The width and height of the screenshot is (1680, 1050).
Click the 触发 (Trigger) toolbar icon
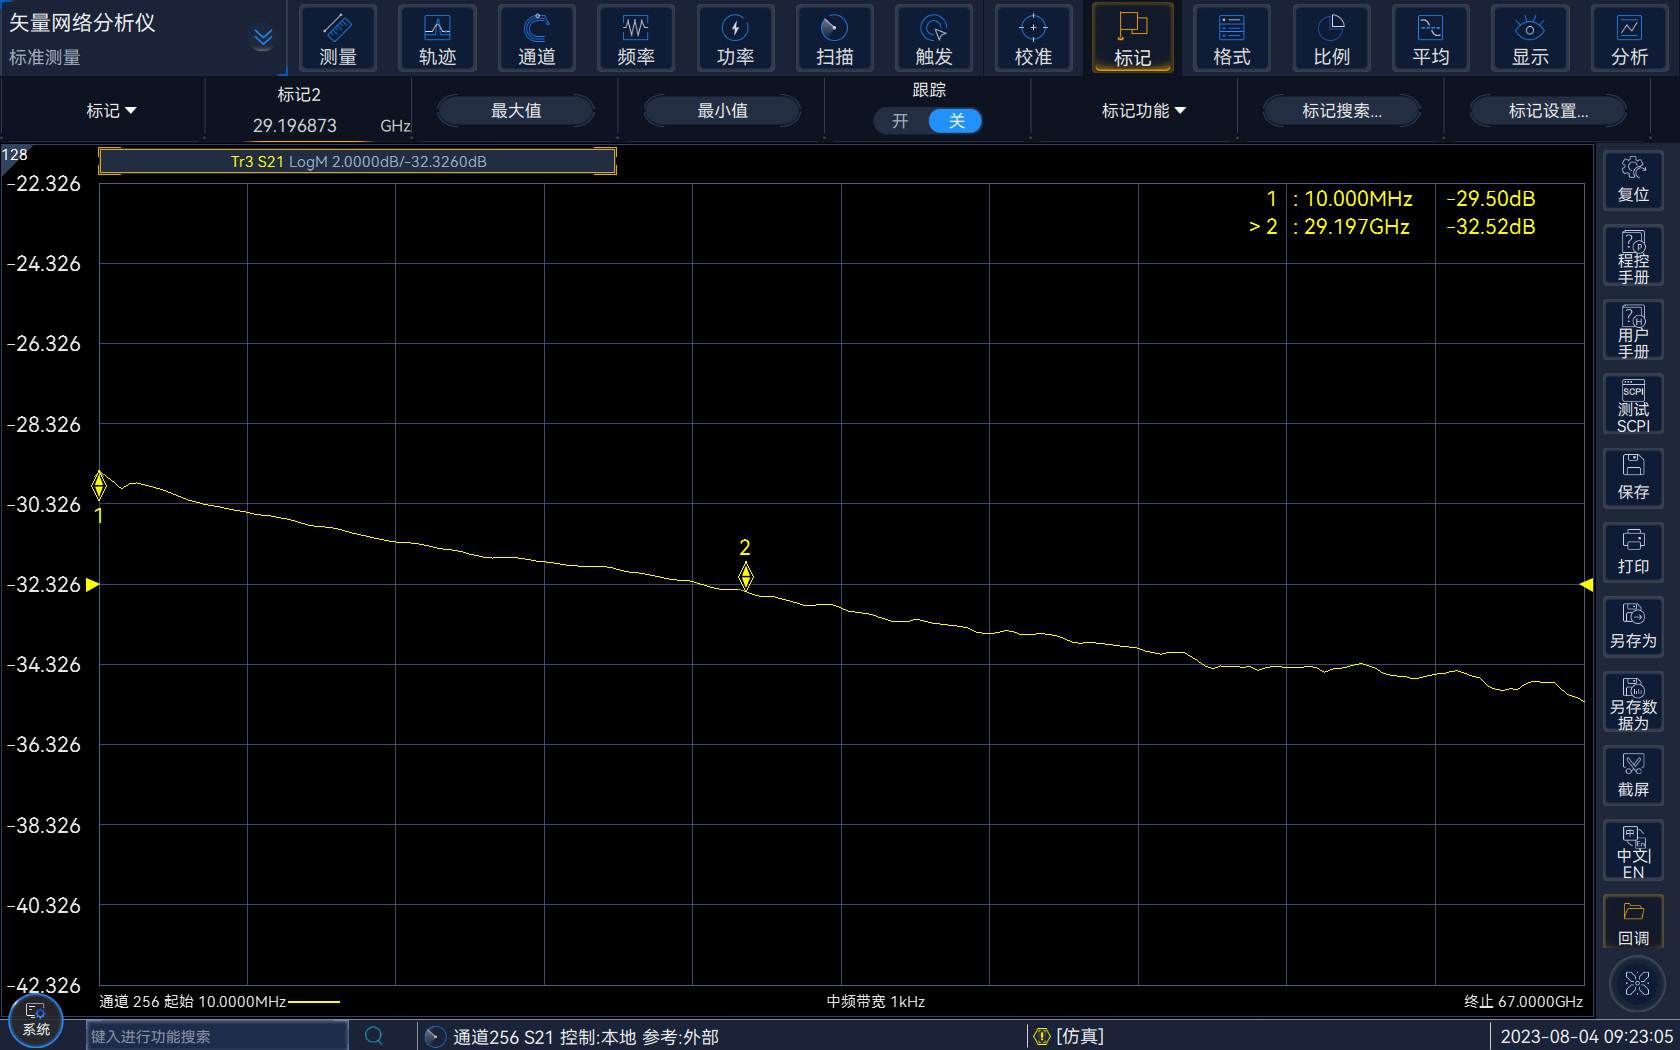coord(934,39)
